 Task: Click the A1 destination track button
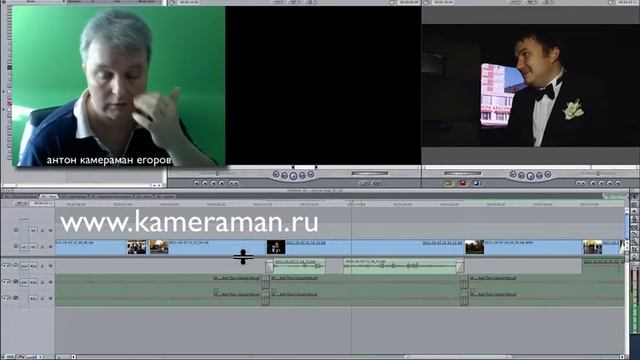point(33,266)
